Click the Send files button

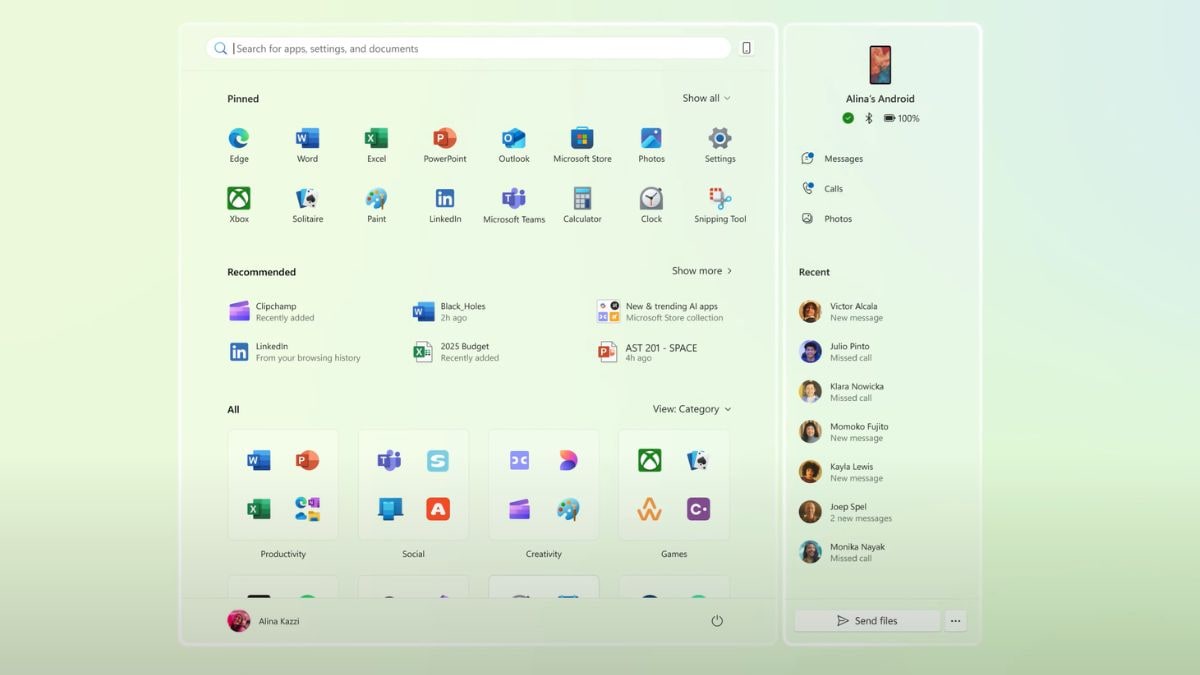[867, 621]
